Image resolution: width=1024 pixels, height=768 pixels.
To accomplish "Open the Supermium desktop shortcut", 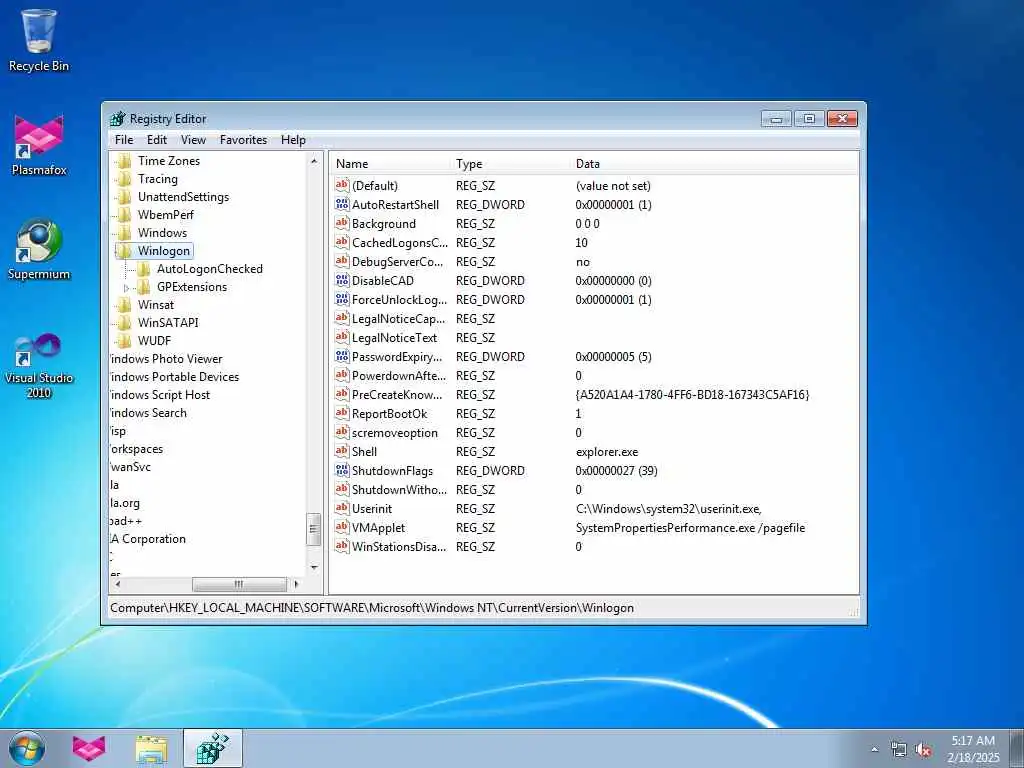I will tap(39, 249).
